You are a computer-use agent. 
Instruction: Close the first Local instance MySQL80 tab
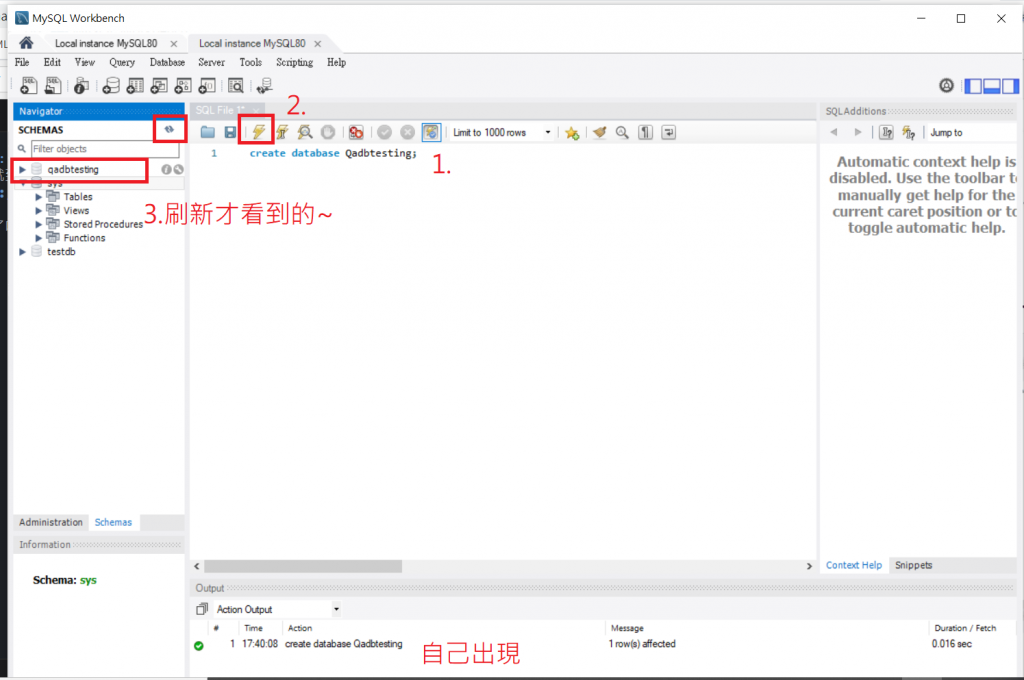tap(174, 44)
